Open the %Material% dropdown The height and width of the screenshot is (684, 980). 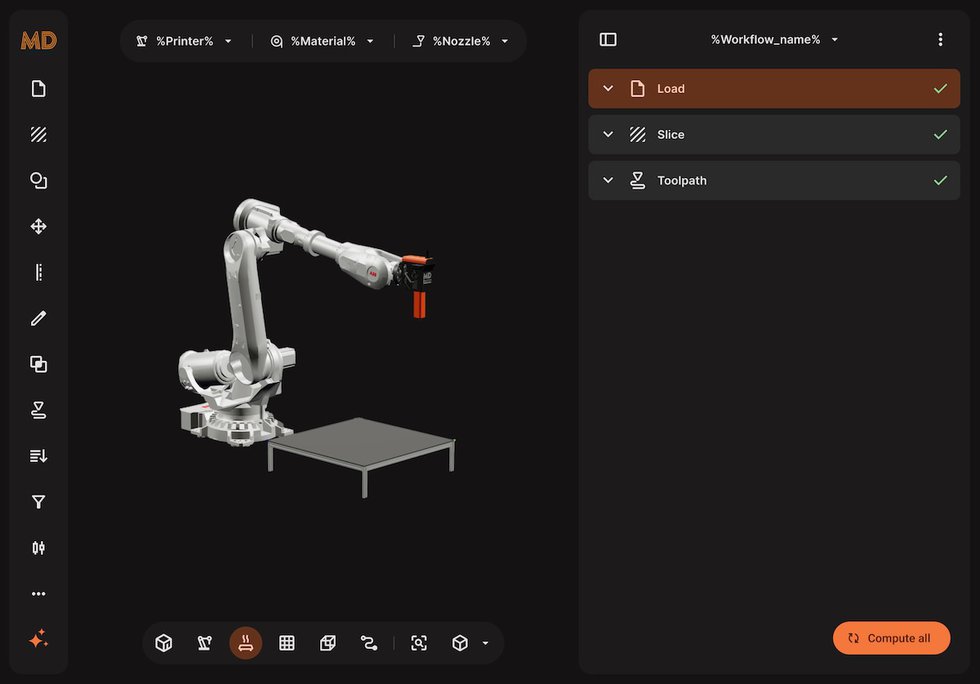322,41
